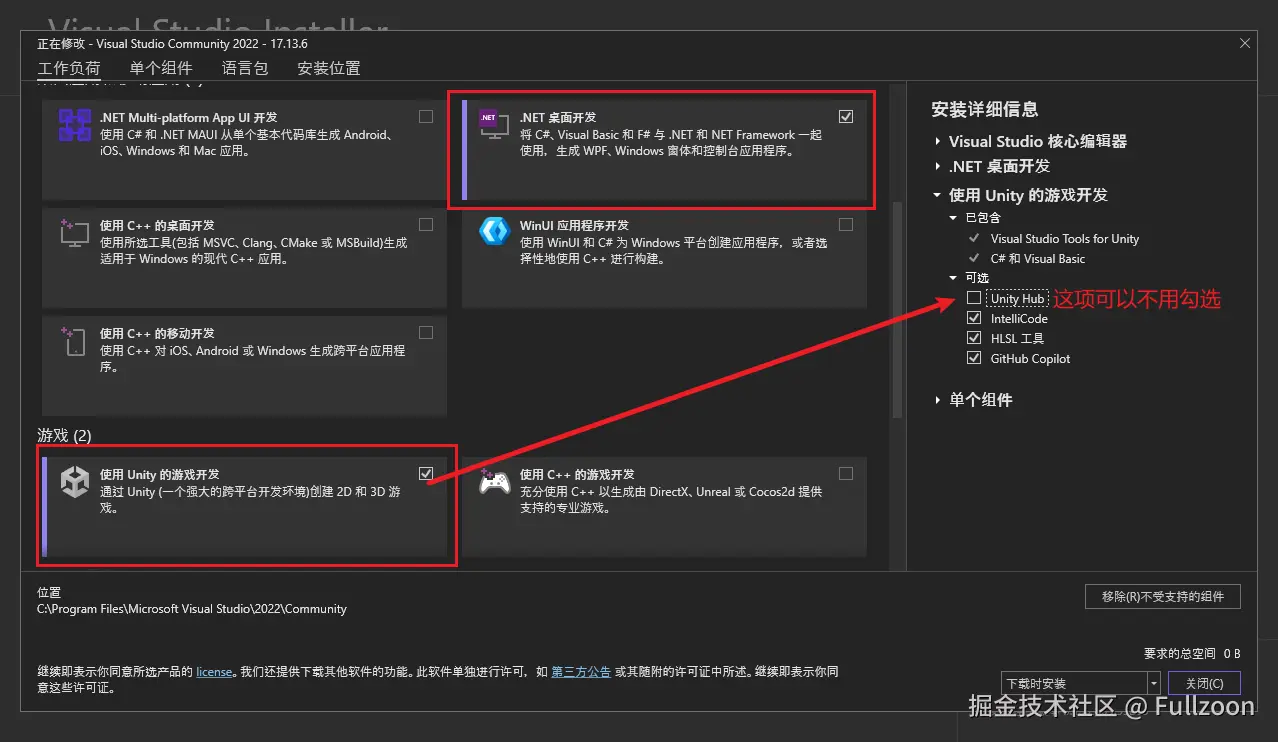The width and height of the screenshot is (1278, 742).
Task: Collapse the 可选 section
Action: [x=953, y=278]
